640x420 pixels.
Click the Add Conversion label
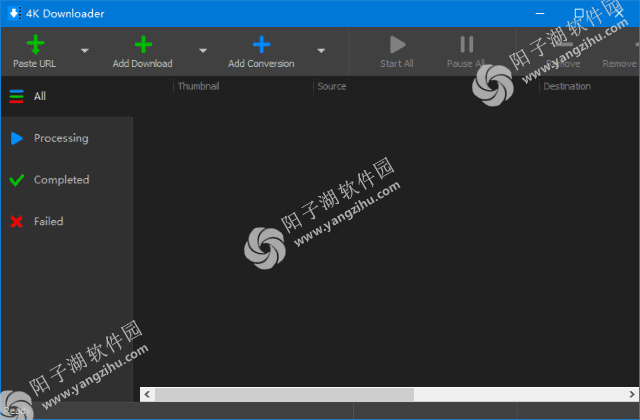pos(261,64)
